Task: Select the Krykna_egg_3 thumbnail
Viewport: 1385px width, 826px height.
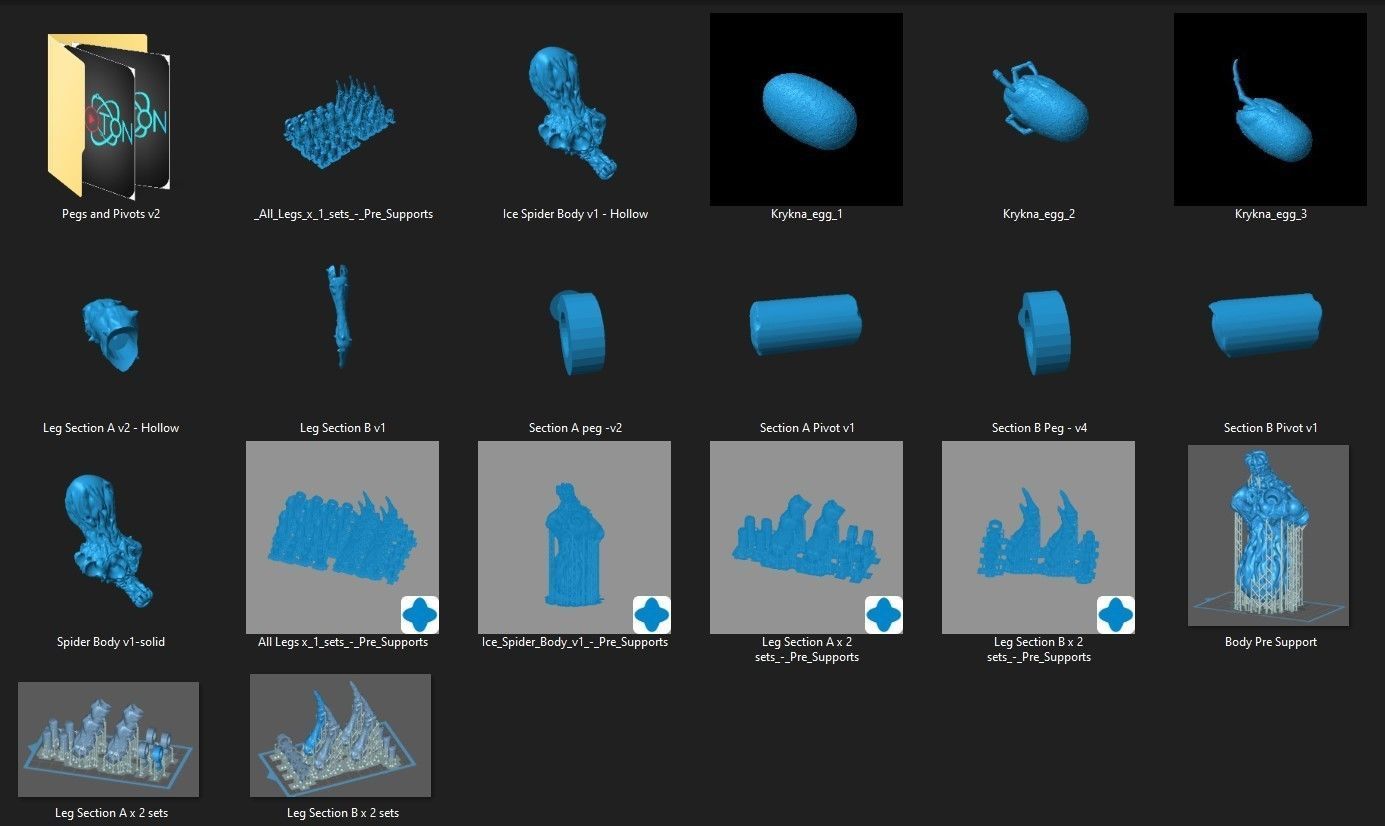Action: (x=1270, y=109)
